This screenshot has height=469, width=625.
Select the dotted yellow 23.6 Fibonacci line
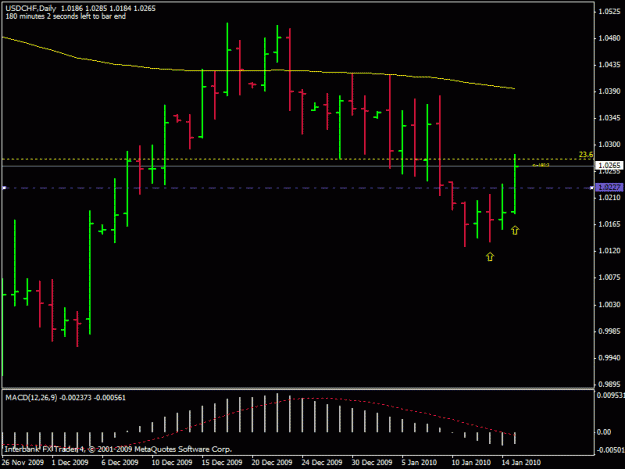click(x=298, y=159)
